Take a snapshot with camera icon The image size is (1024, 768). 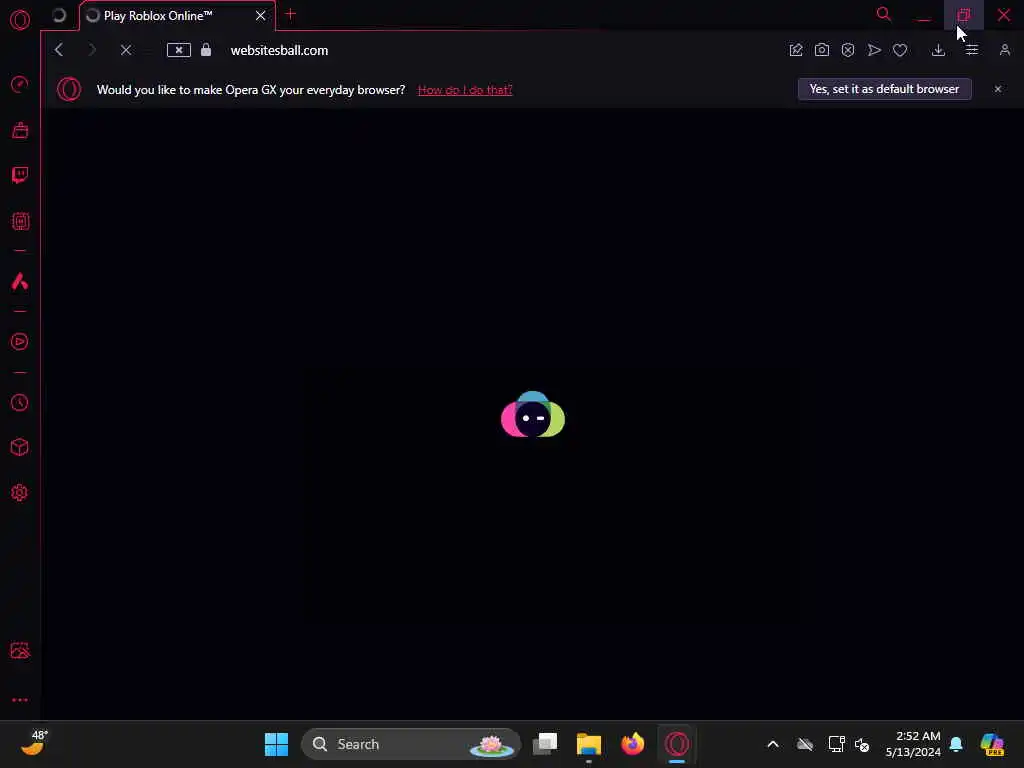click(x=822, y=50)
